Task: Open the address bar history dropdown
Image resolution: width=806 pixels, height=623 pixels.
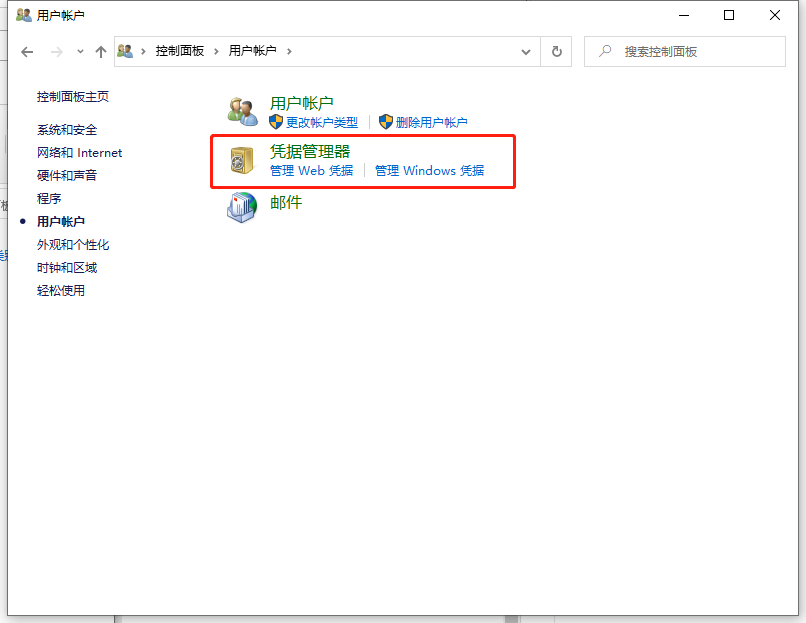Action: pos(524,51)
